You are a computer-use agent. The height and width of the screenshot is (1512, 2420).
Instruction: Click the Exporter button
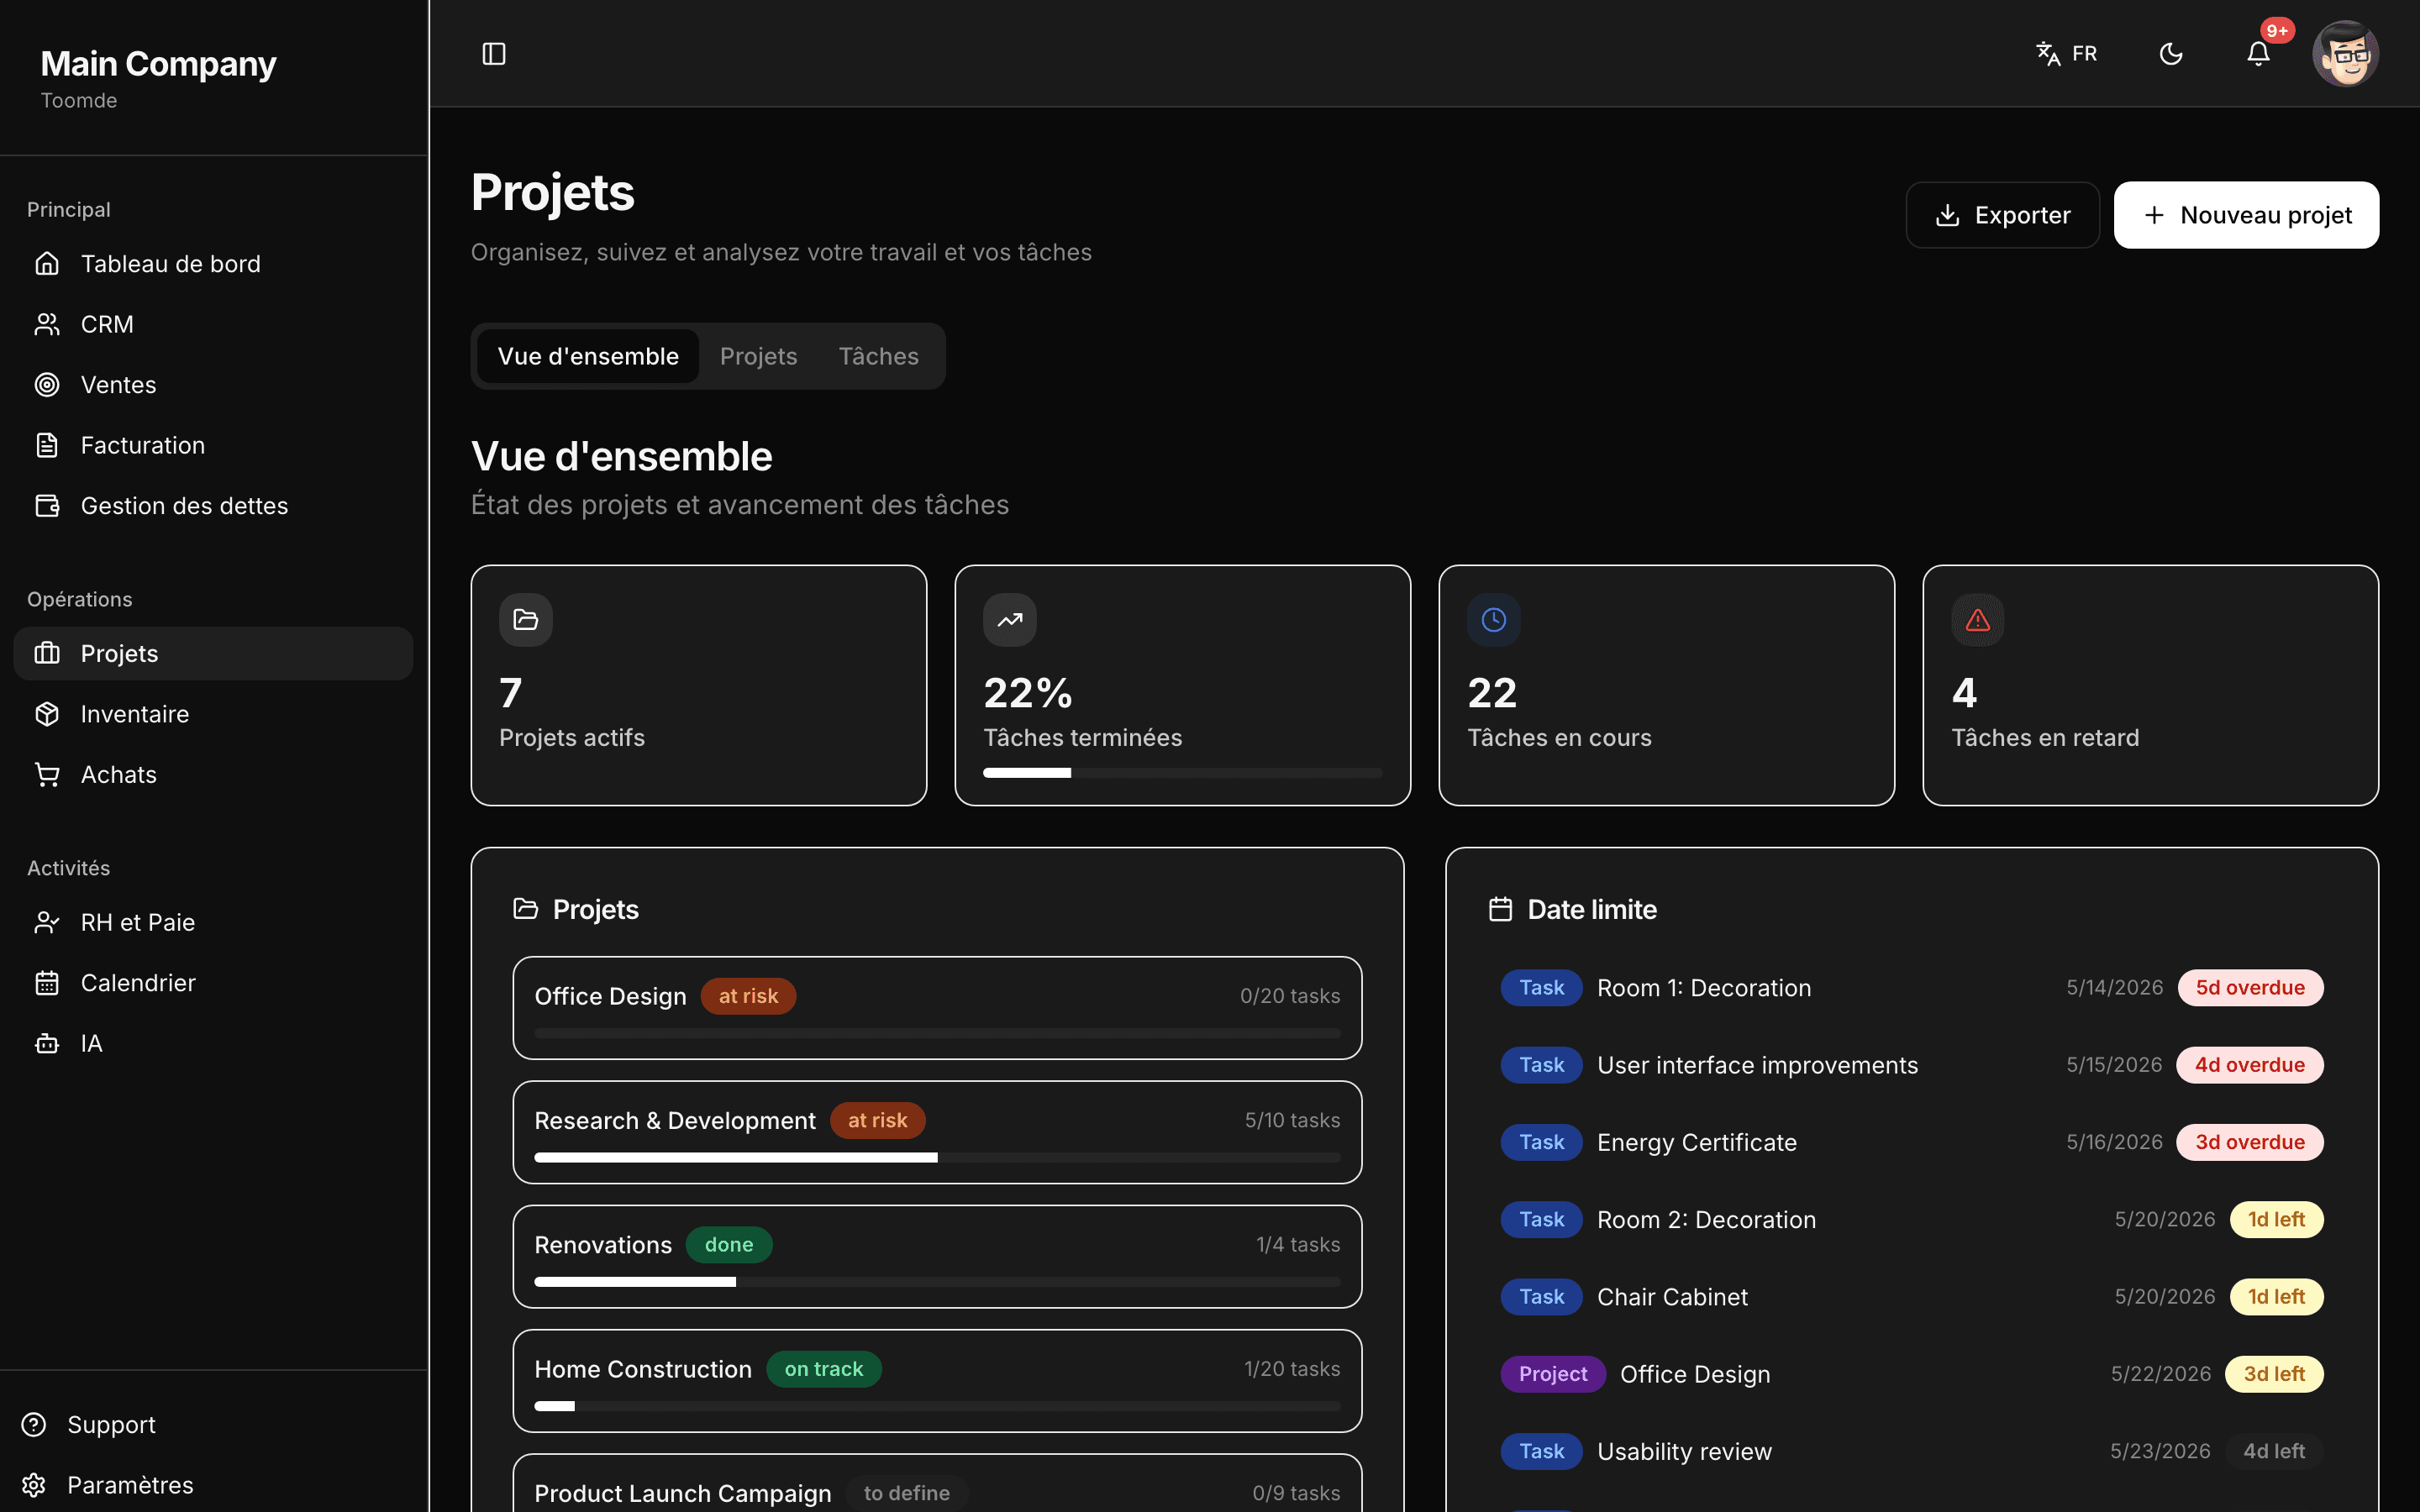pos(2002,215)
